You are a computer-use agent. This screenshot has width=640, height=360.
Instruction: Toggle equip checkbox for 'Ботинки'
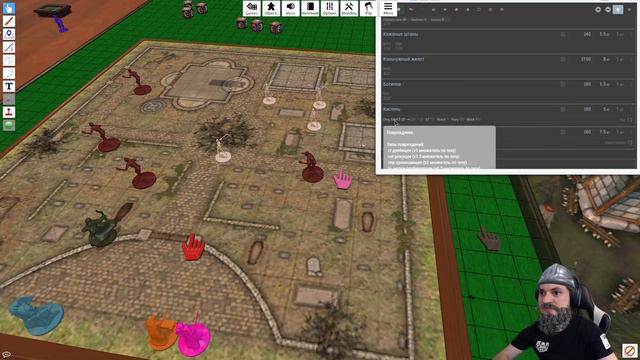click(x=563, y=84)
